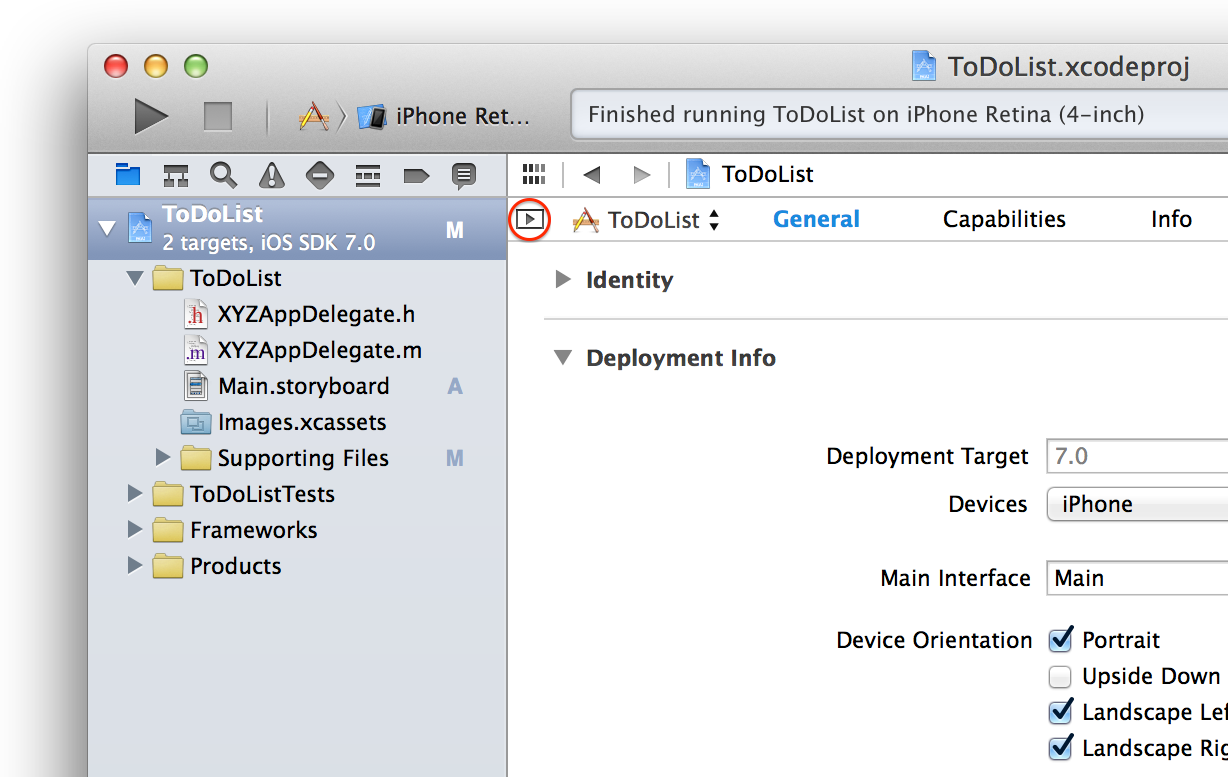
Task: Select the ToDoList group folder
Action: [218, 278]
